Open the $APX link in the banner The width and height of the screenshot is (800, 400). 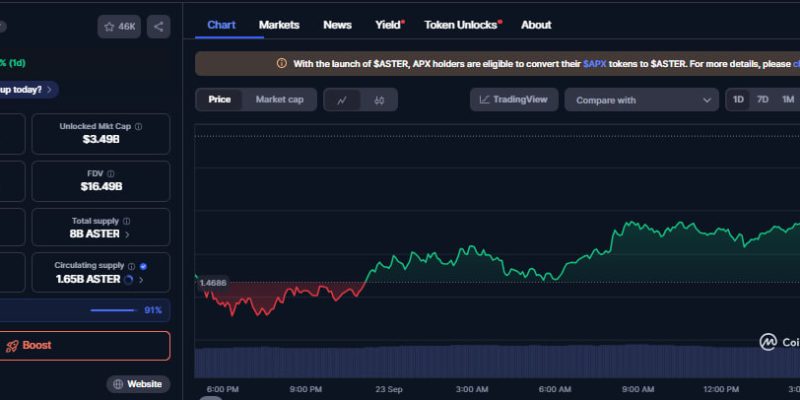597,63
